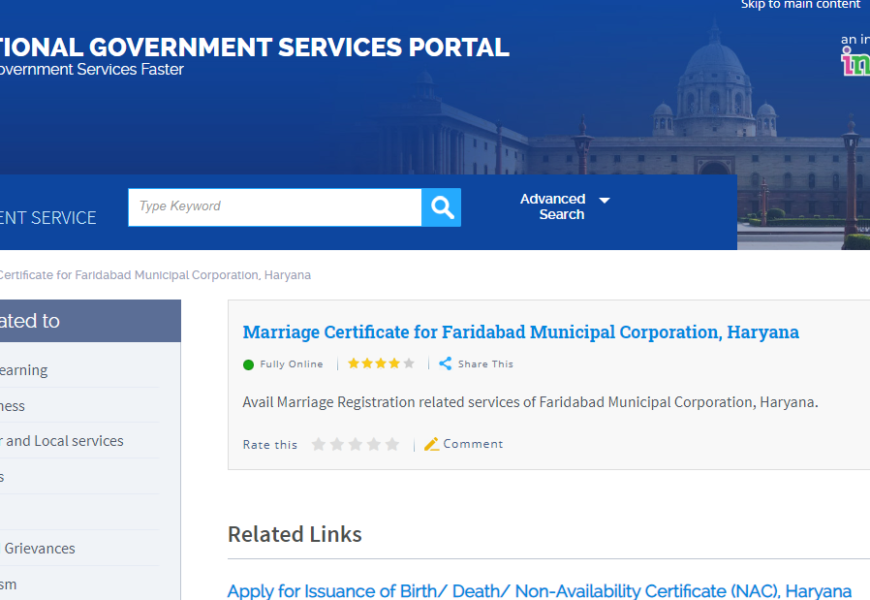Image resolution: width=870 pixels, height=600 pixels.
Task: Click the Share This icon
Action: tap(445, 364)
